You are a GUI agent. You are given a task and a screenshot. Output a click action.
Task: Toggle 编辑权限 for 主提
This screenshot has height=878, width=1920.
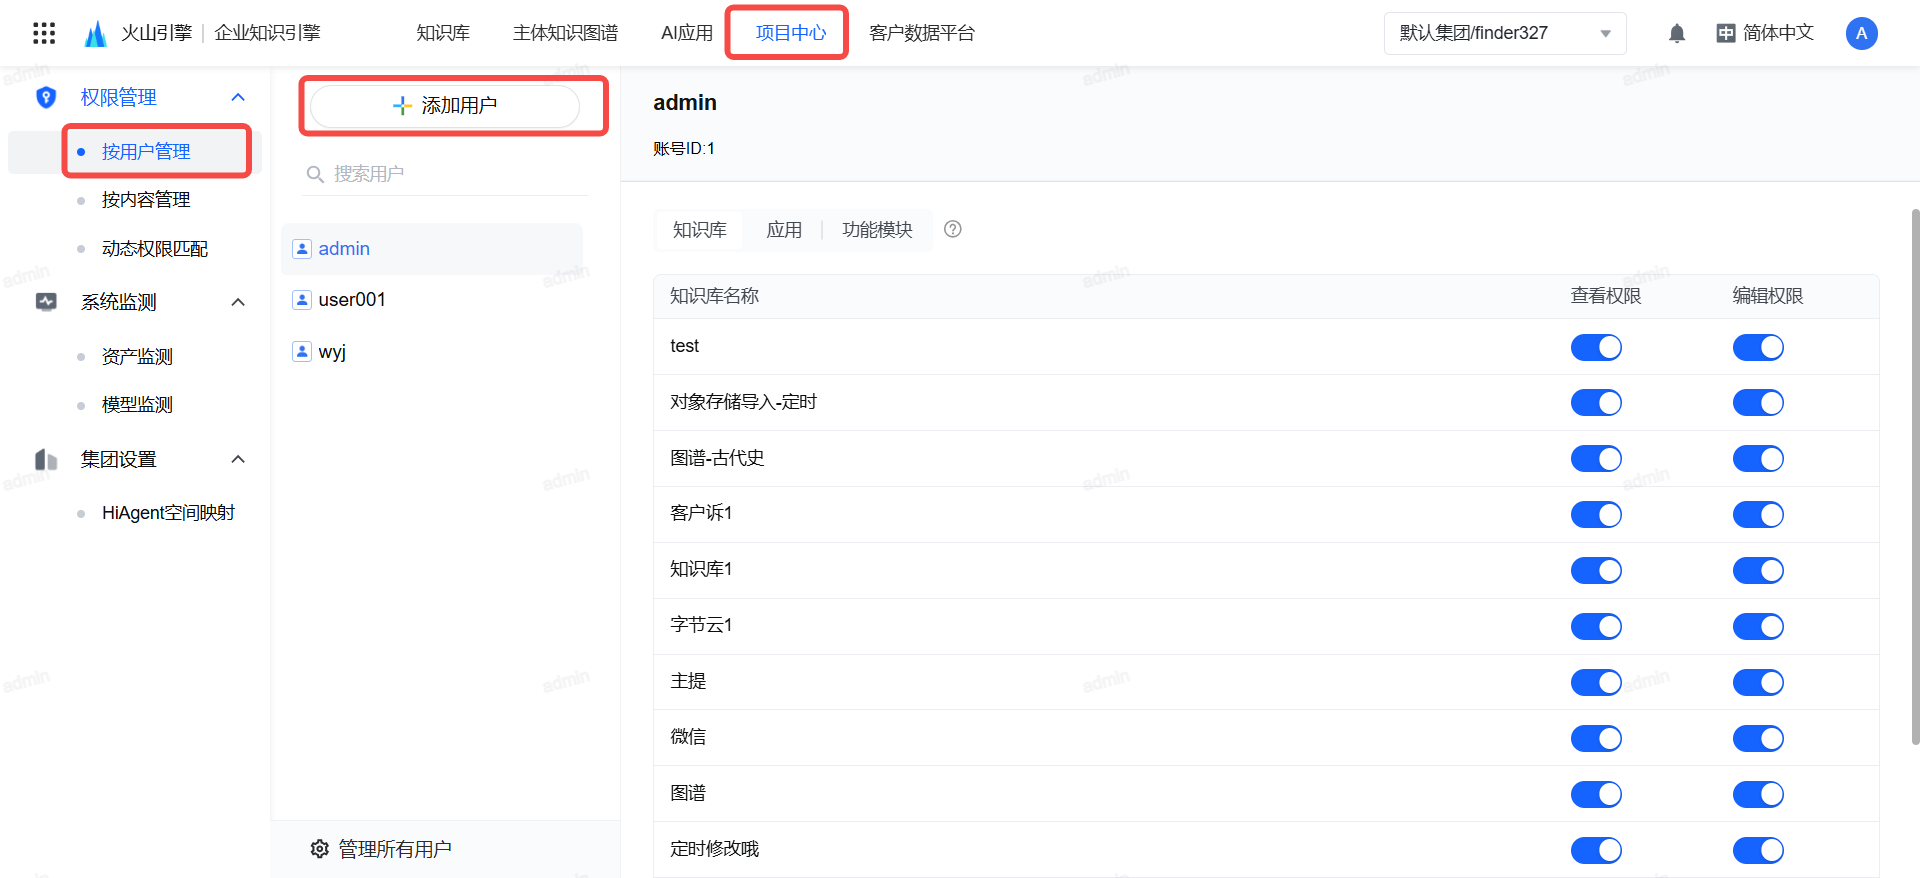[1758, 683]
